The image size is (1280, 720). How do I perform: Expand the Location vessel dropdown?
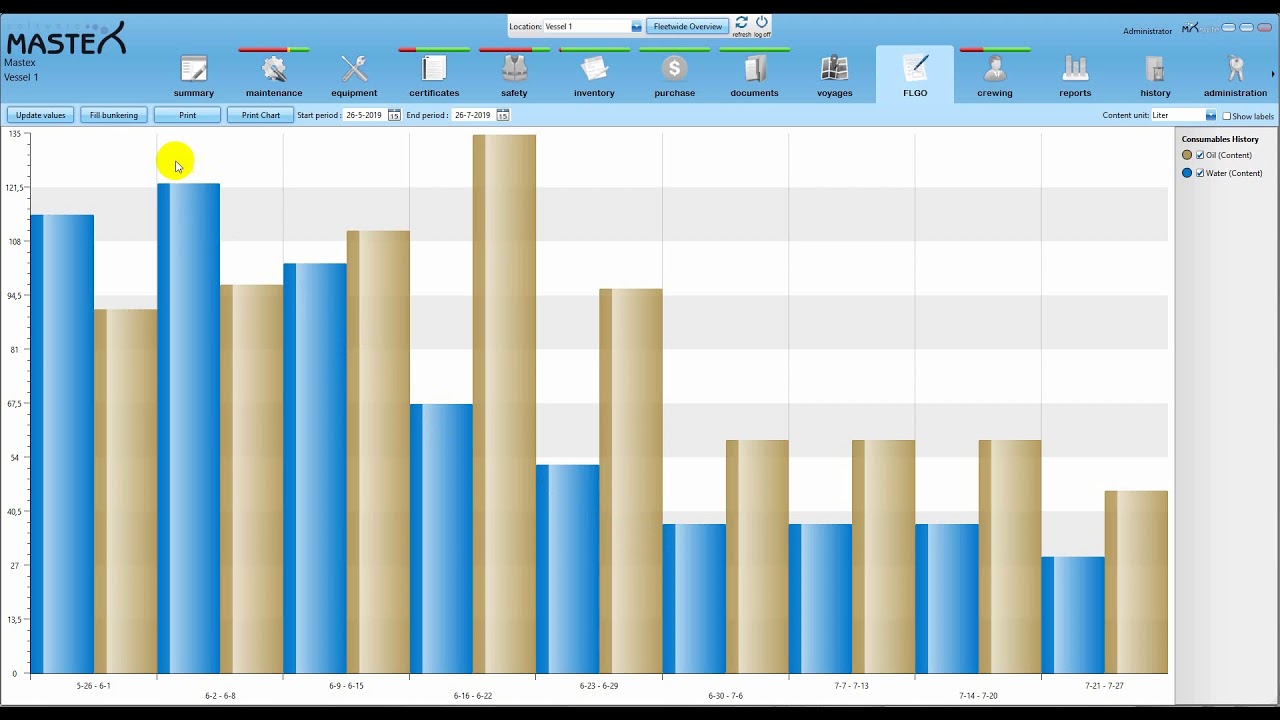click(636, 27)
